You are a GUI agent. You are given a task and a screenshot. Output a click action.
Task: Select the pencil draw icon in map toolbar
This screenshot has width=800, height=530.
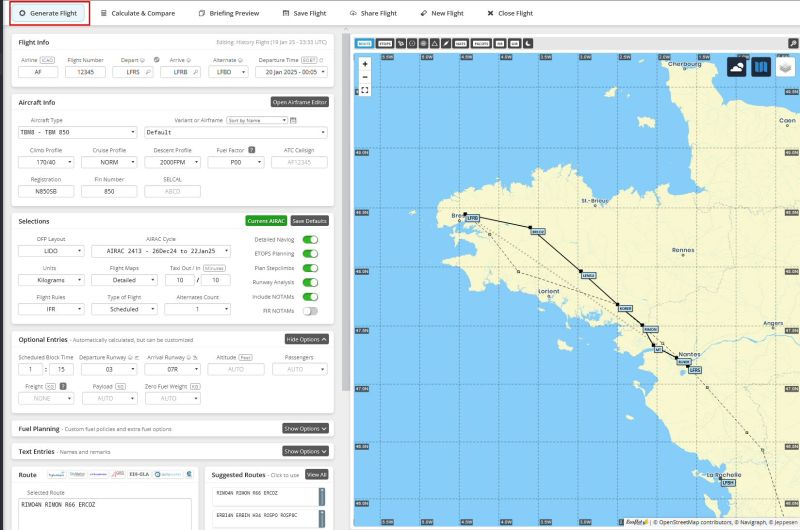(446, 43)
